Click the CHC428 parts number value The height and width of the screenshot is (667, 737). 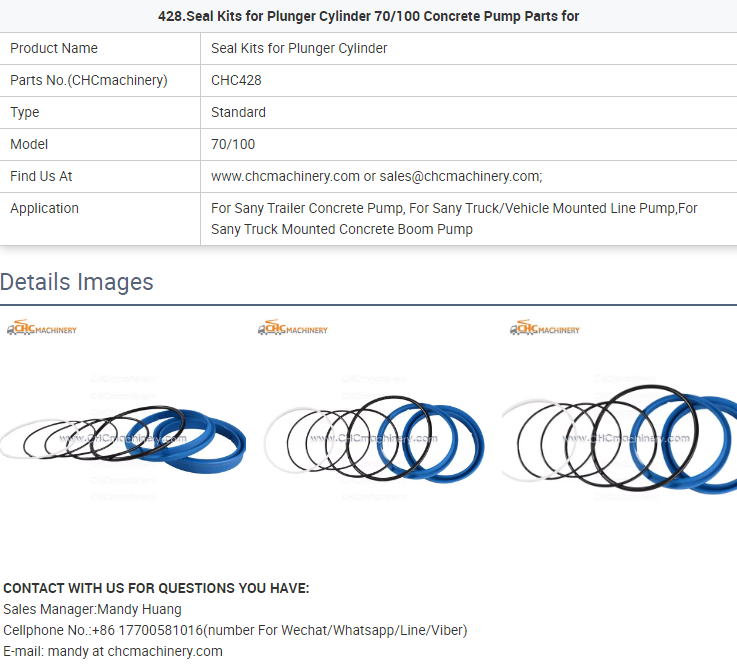click(236, 80)
